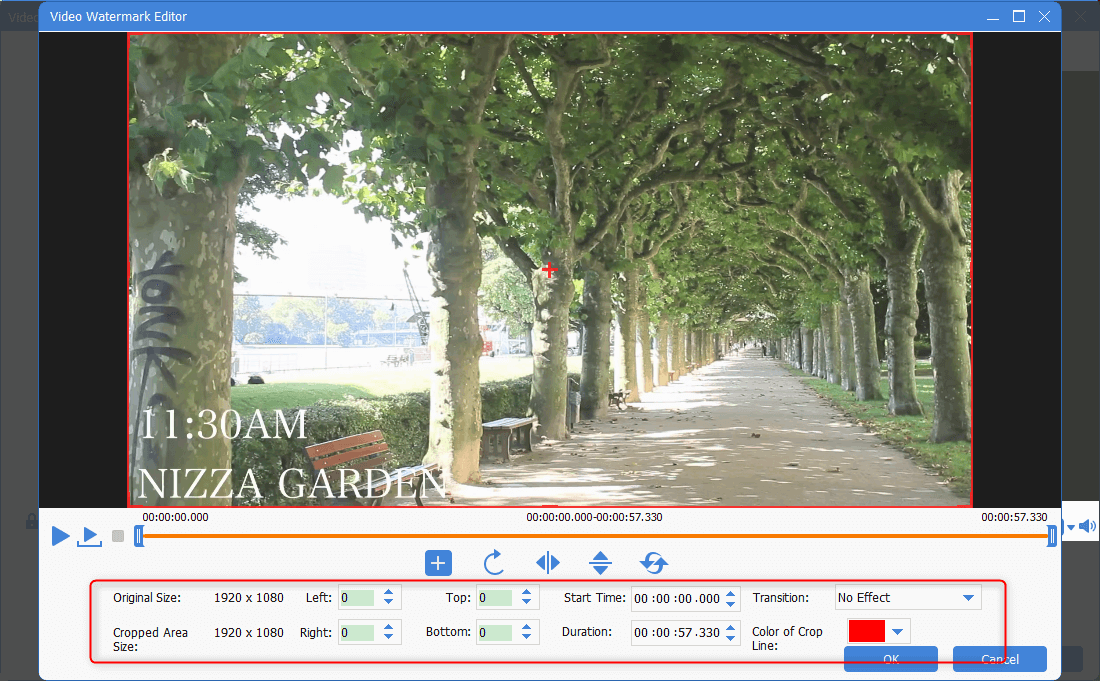Click the blue plus add icon
1100x681 pixels.
[438, 563]
